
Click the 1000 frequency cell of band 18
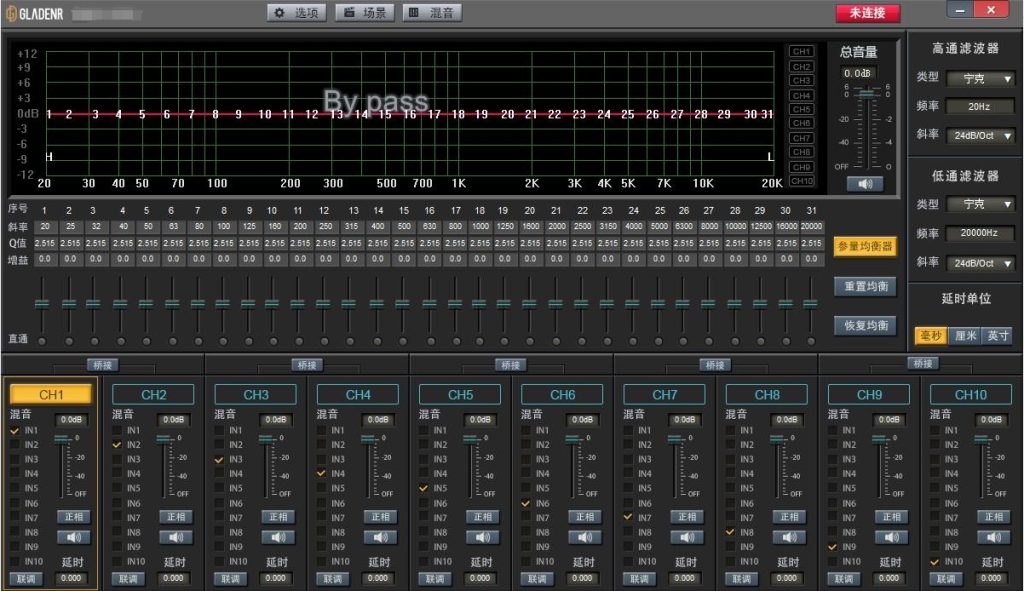480,227
